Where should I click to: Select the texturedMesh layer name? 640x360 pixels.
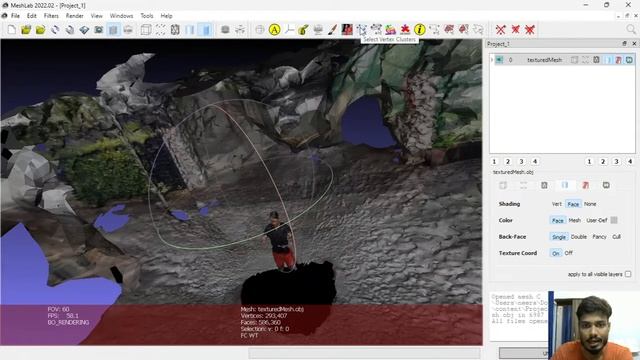coord(544,60)
